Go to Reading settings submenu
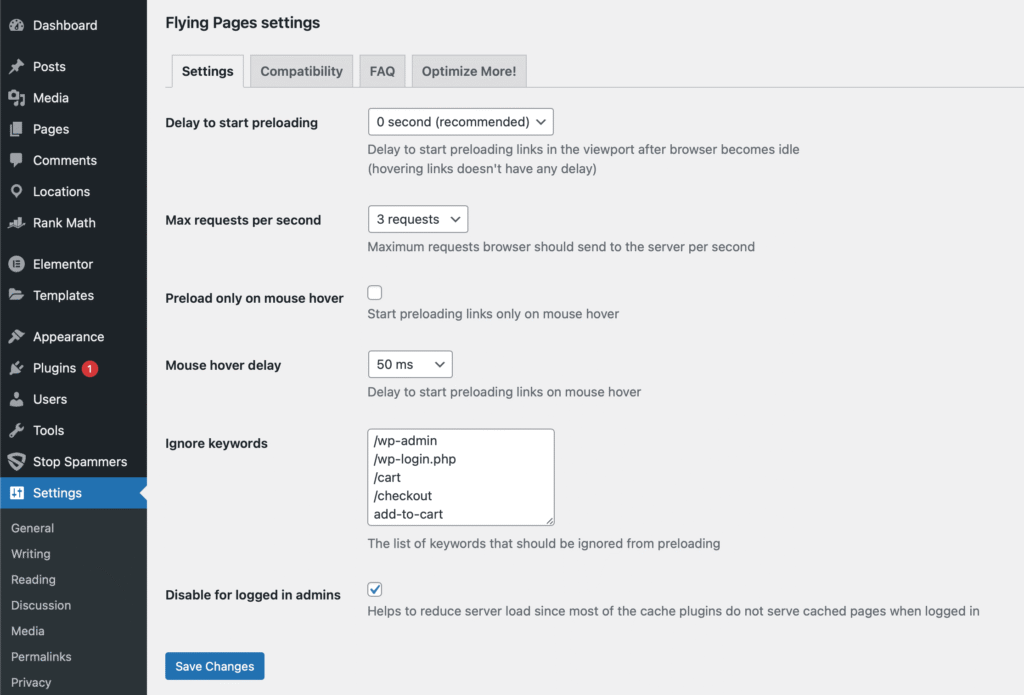 click(33, 579)
